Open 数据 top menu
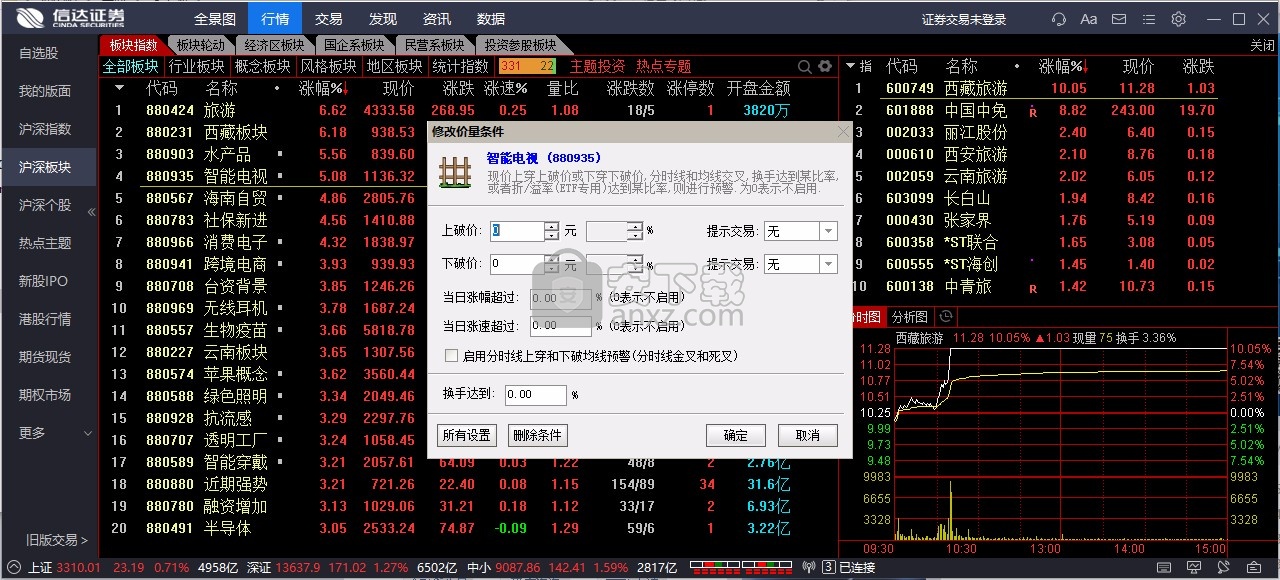The height and width of the screenshot is (580, 1280). click(x=490, y=19)
